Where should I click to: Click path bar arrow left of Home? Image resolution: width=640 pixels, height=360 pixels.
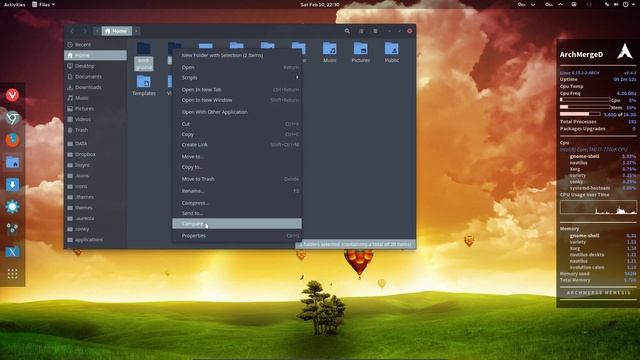coord(97,31)
